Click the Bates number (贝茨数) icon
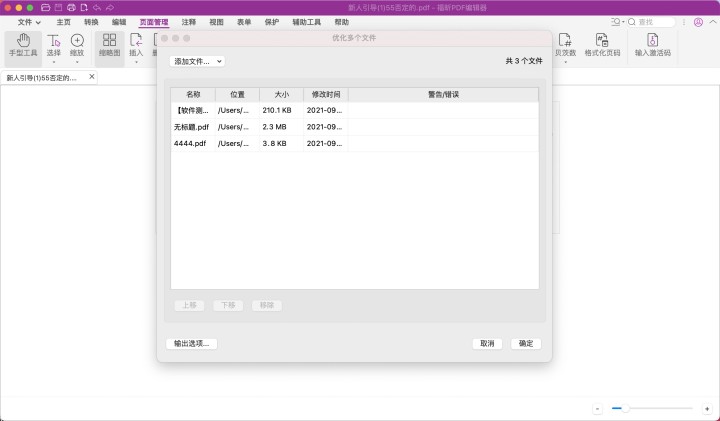 566,41
